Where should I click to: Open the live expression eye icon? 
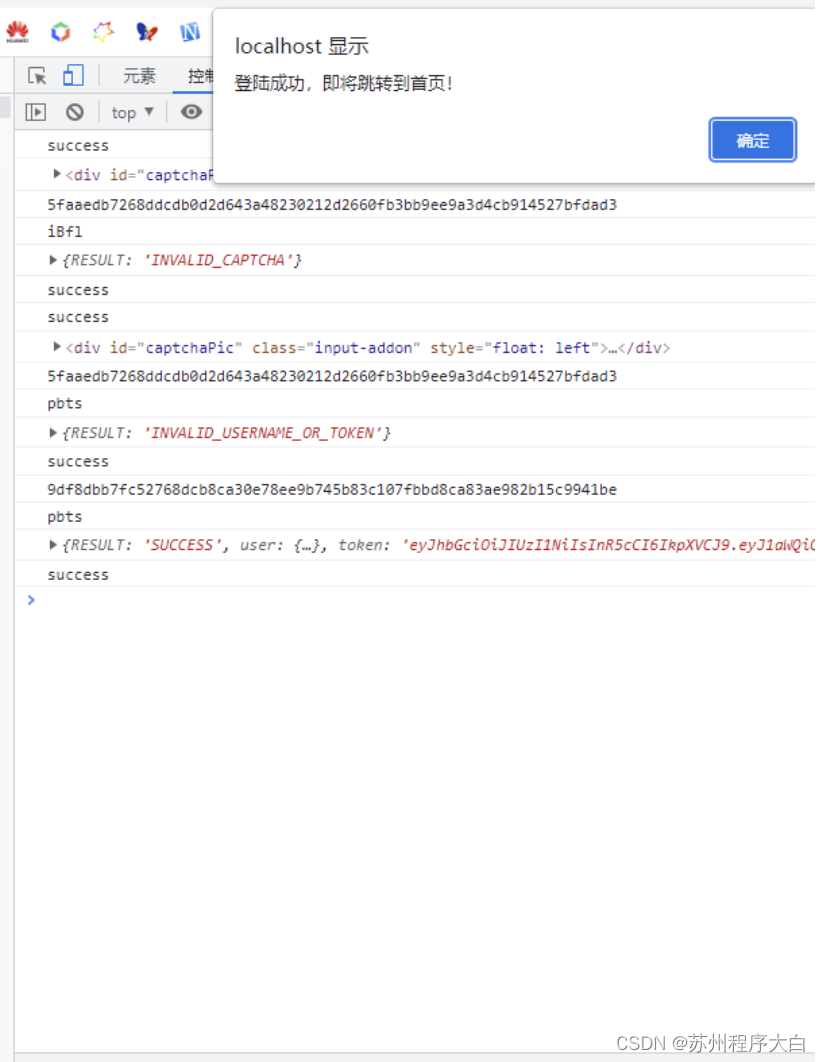192,112
